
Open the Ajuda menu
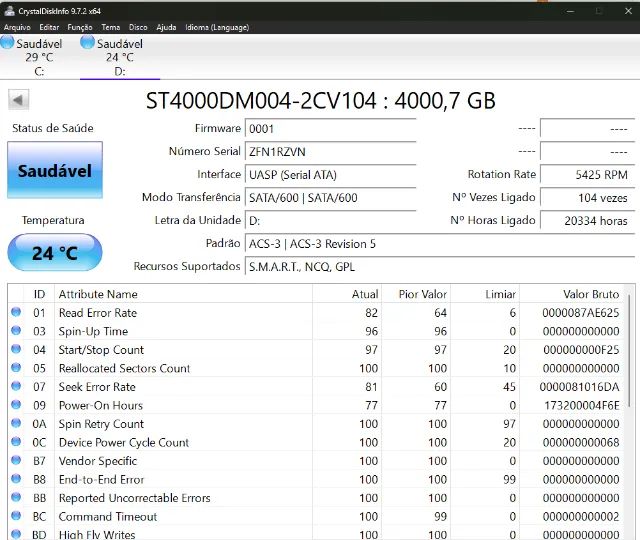pos(166,27)
